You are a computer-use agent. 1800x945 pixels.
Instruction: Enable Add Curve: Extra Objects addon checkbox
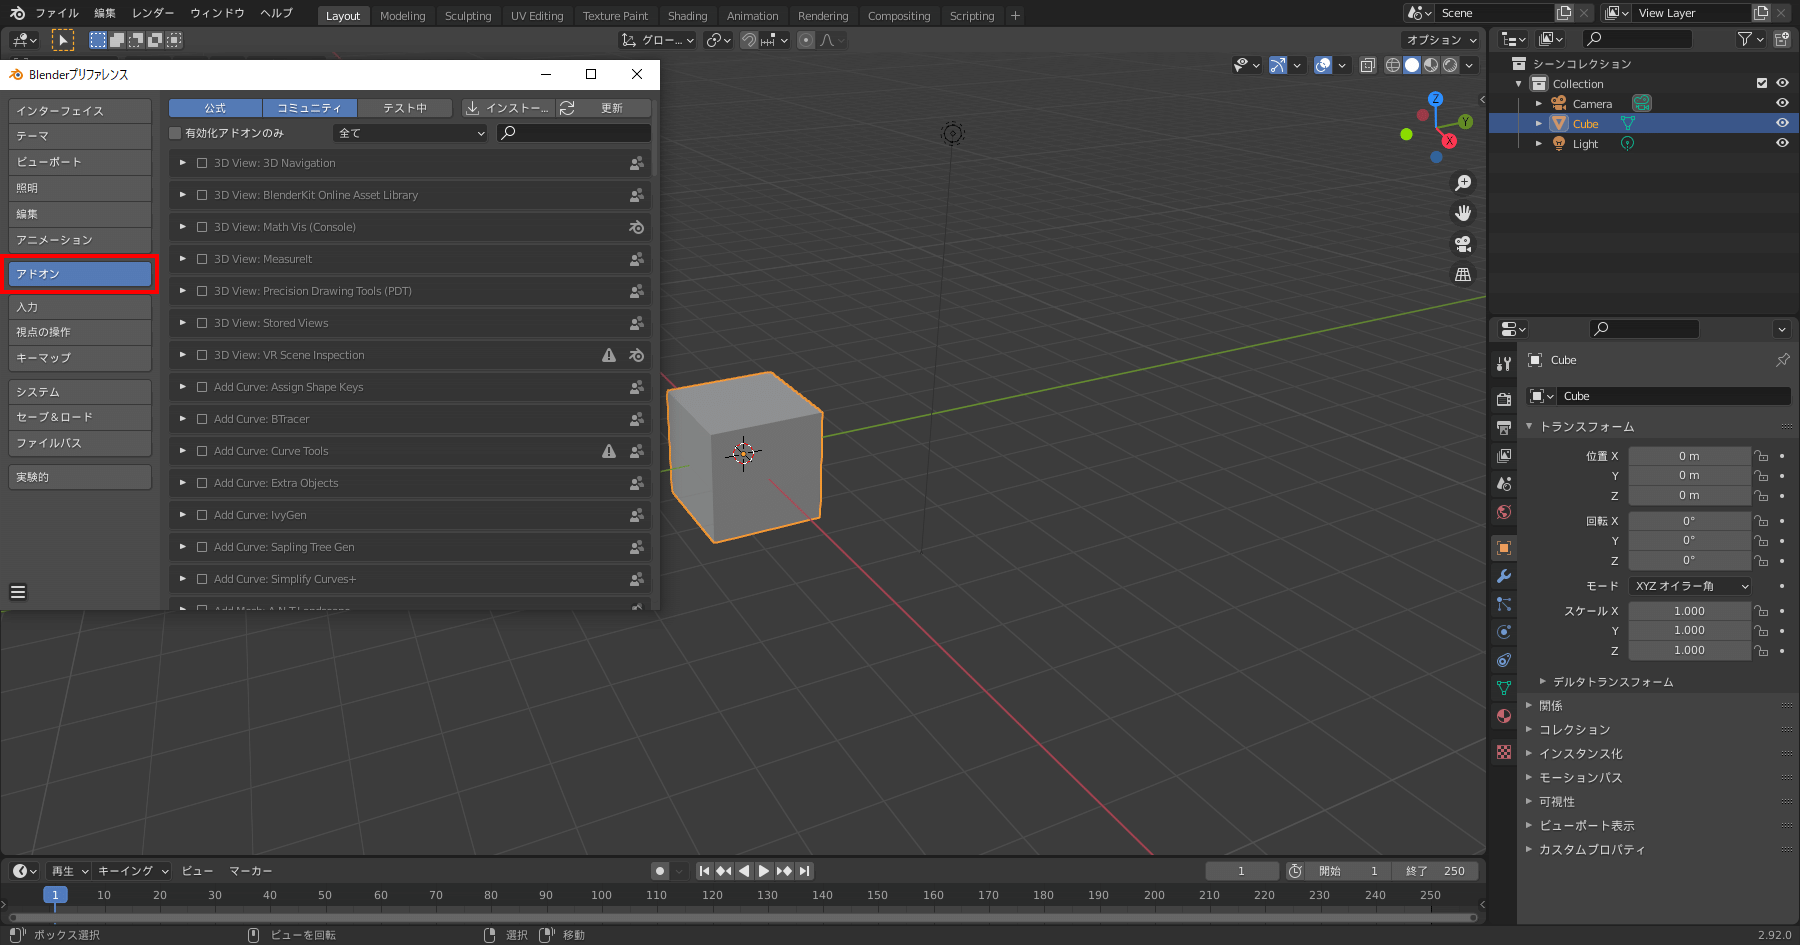tap(202, 483)
